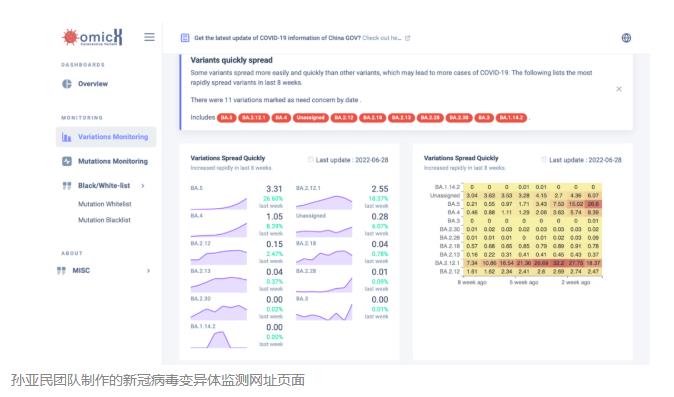Click the red BA.2.28 tag
The image size is (674, 397).
430,118
